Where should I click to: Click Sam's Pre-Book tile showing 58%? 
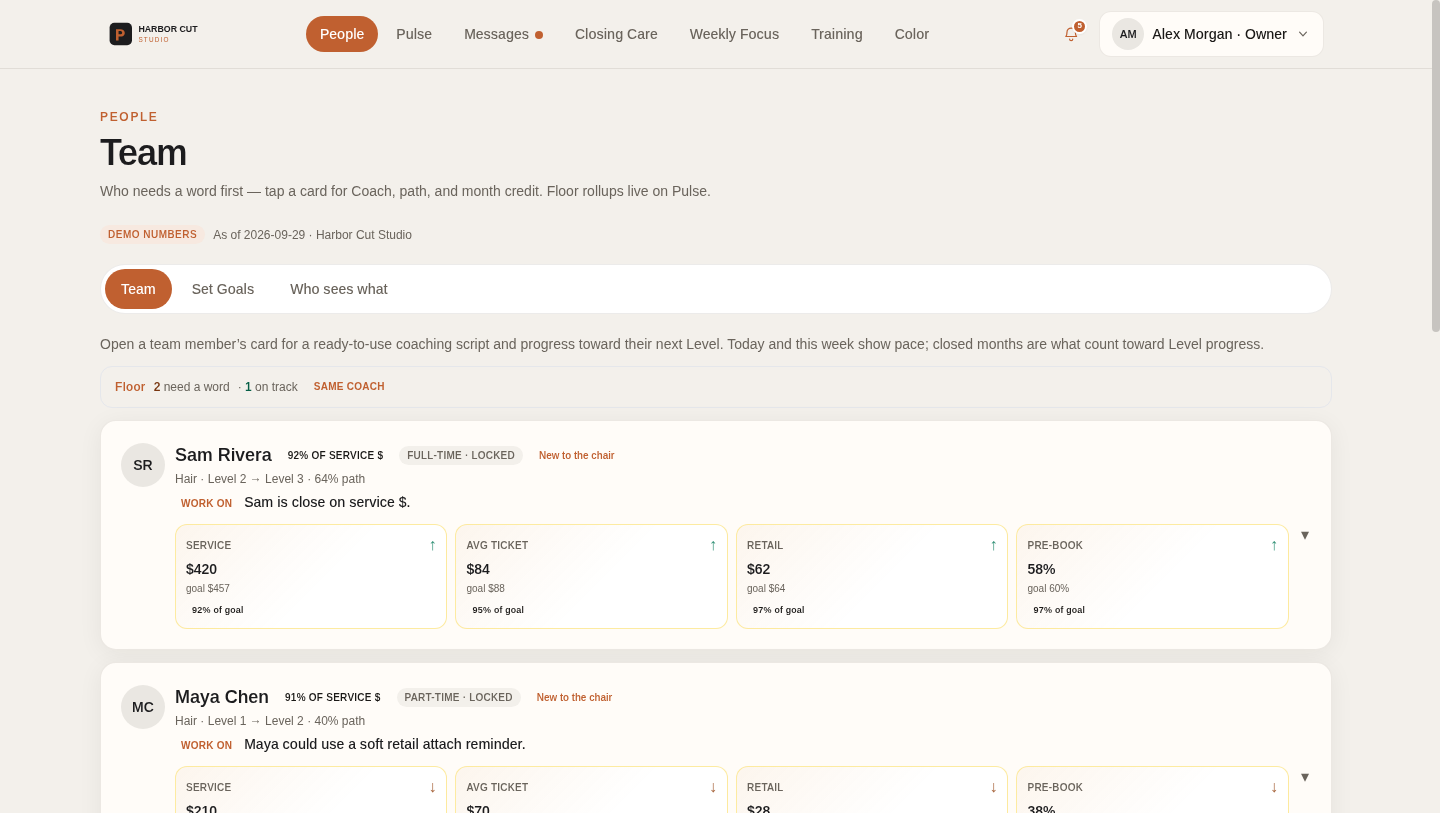coord(1152,577)
